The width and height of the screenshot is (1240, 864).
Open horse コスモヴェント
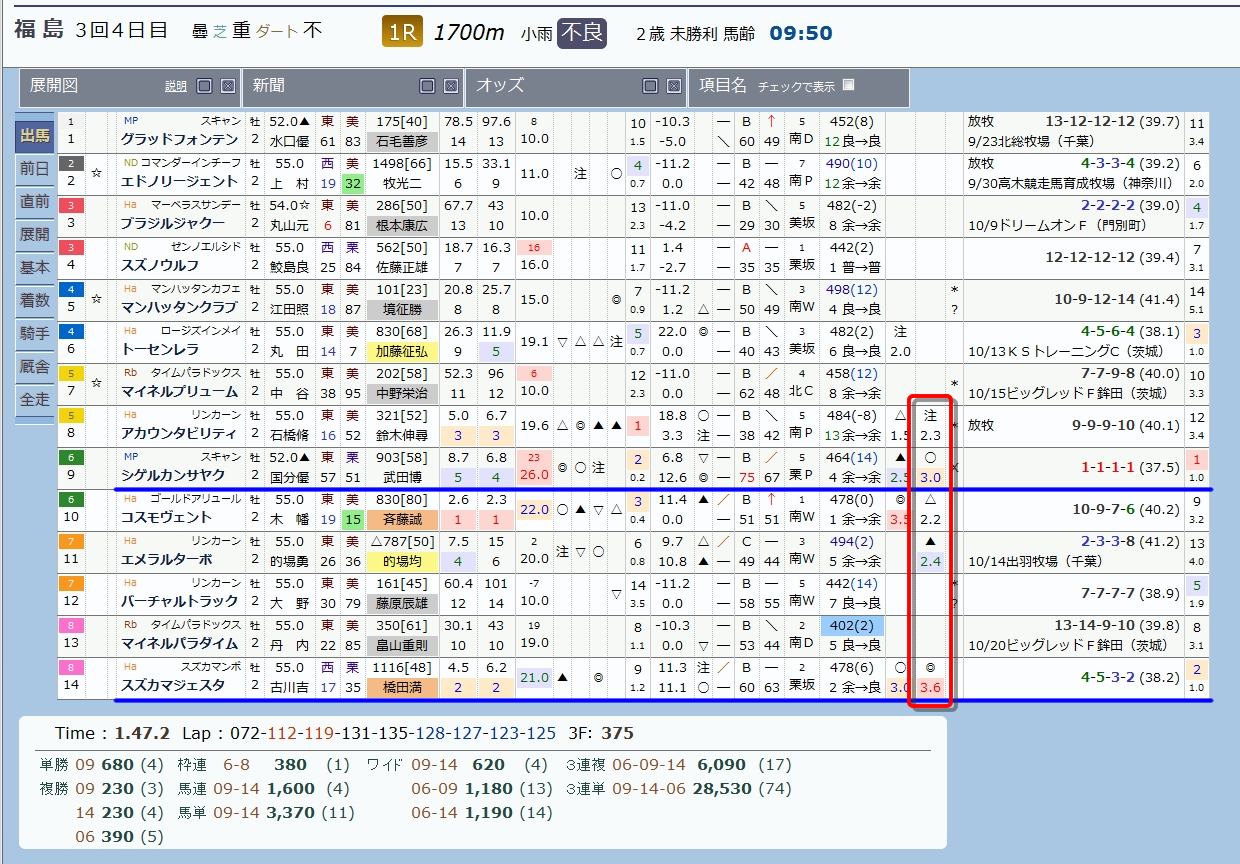coord(166,518)
